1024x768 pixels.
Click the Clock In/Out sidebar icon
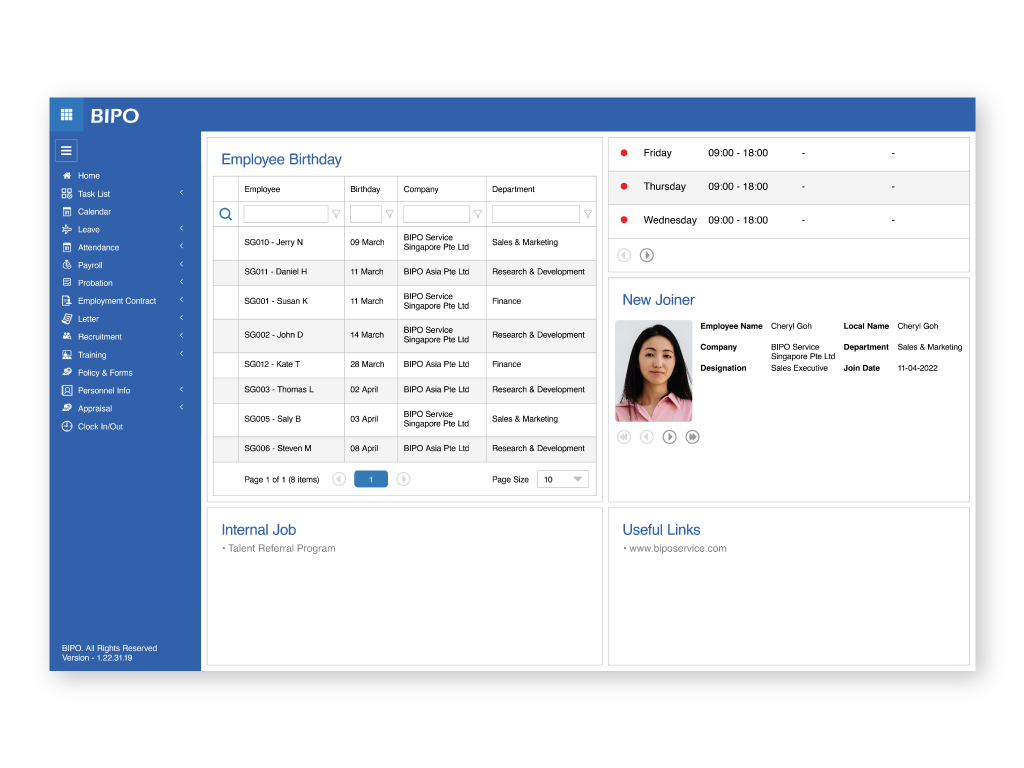click(67, 427)
